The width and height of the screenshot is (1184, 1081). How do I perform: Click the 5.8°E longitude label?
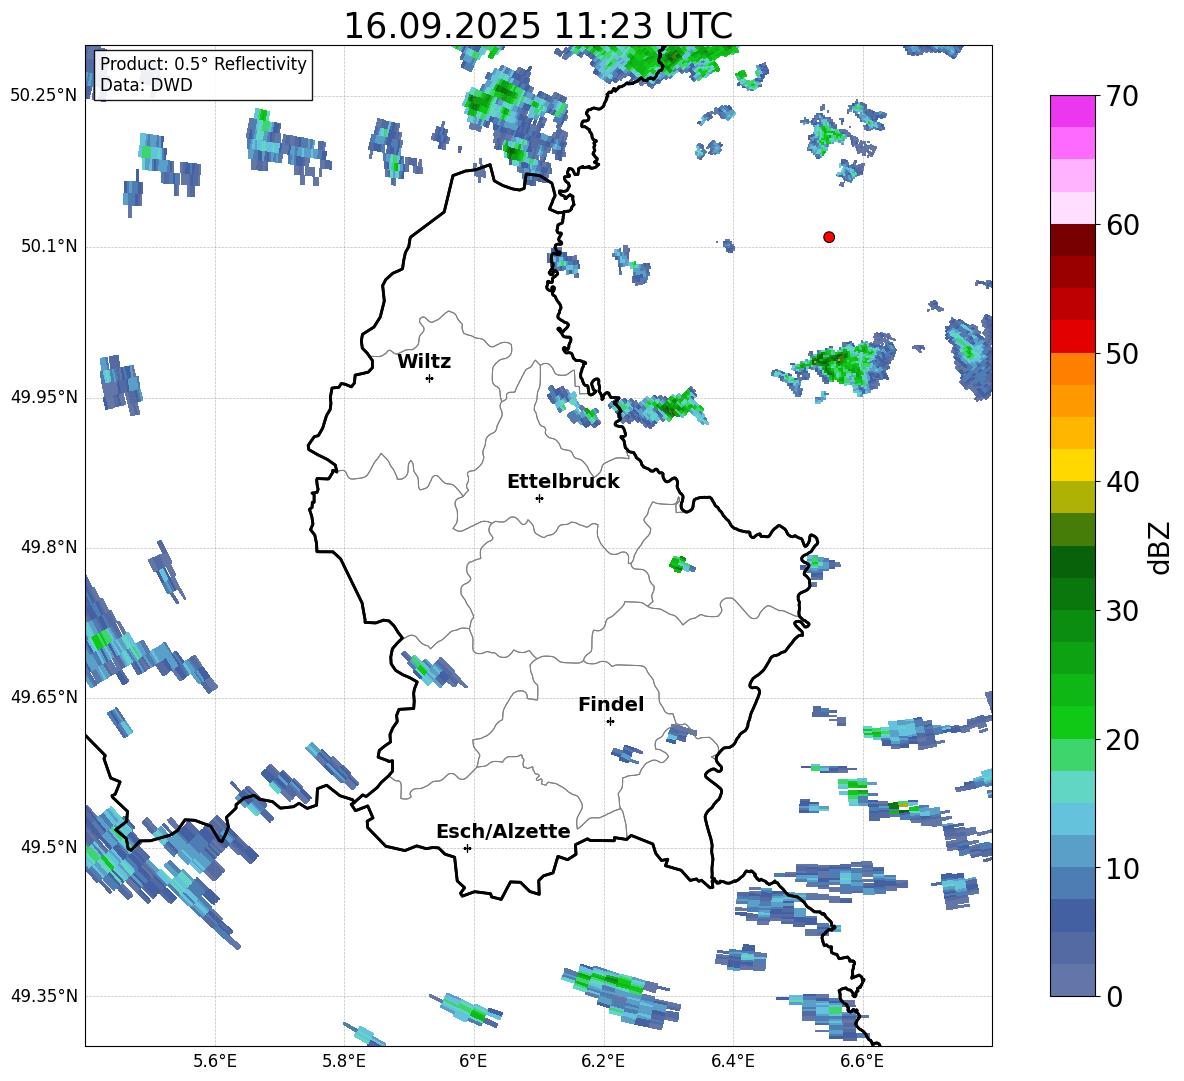344,1061
